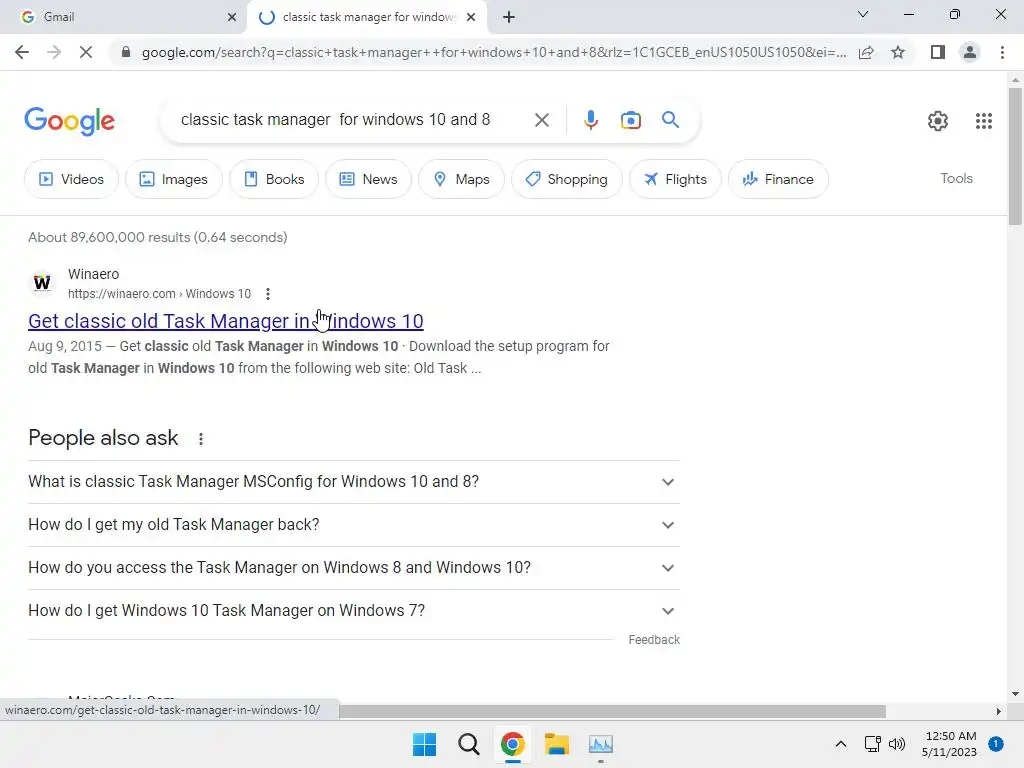Select the classic task manager search tab
The height and width of the screenshot is (768, 1024).
(x=367, y=17)
